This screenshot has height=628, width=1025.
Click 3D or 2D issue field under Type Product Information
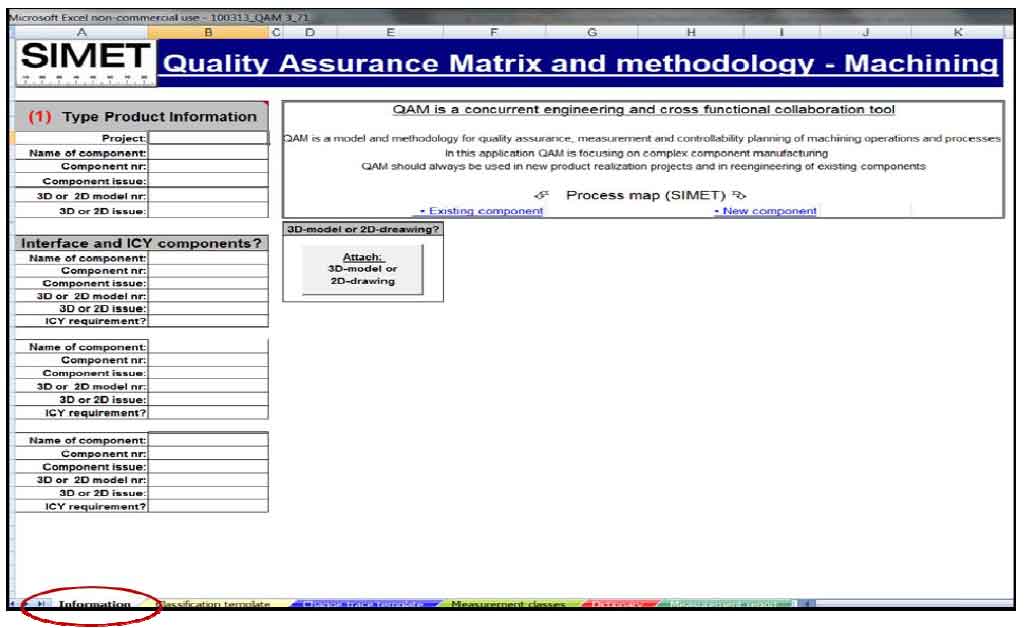pyautogui.click(x=208, y=210)
